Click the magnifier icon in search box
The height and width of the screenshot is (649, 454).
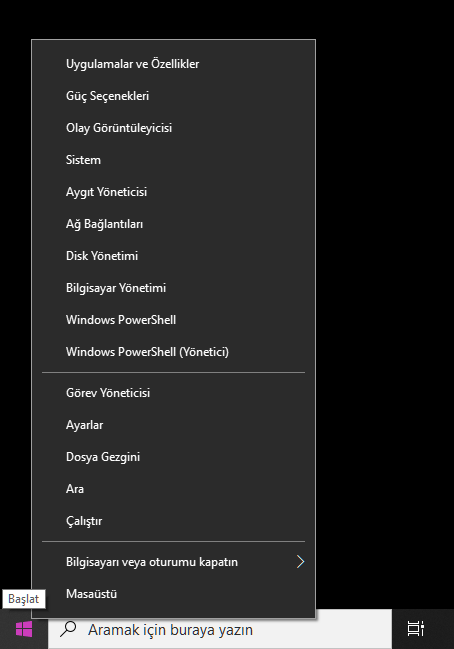68,629
